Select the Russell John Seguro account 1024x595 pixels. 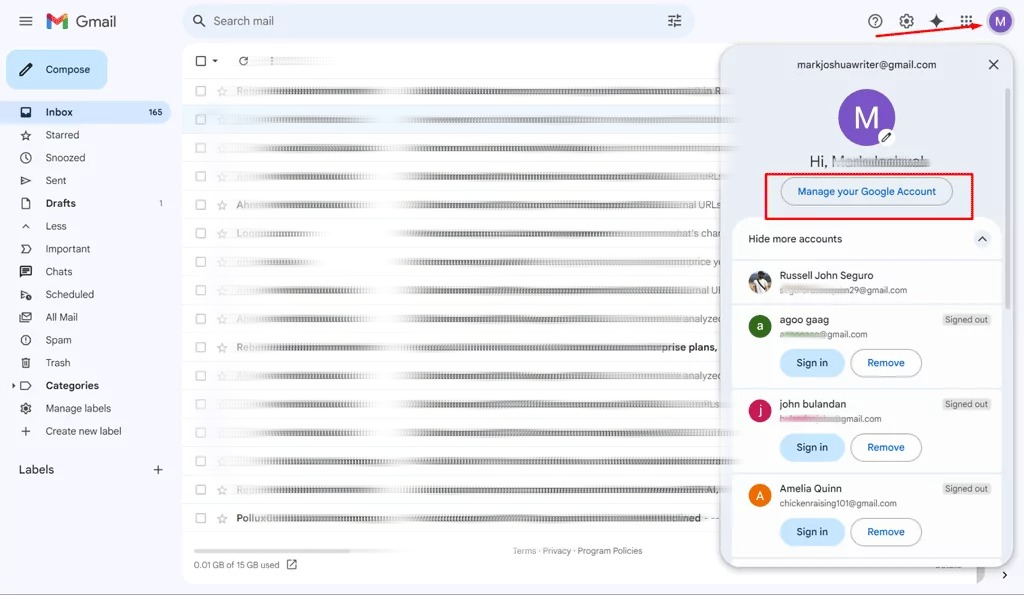[x=867, y=282]
